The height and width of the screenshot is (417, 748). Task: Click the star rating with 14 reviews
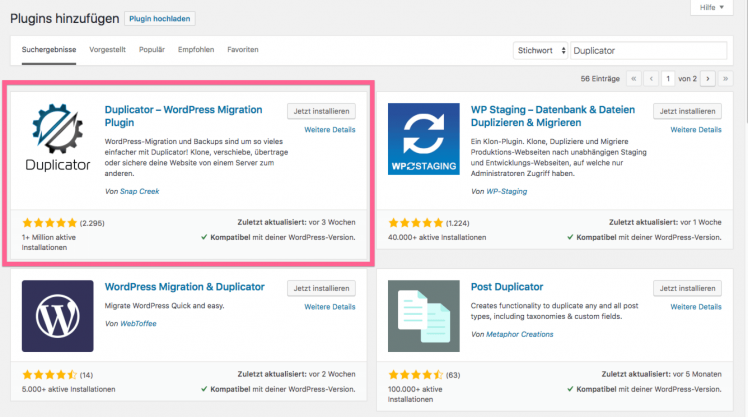50,375
